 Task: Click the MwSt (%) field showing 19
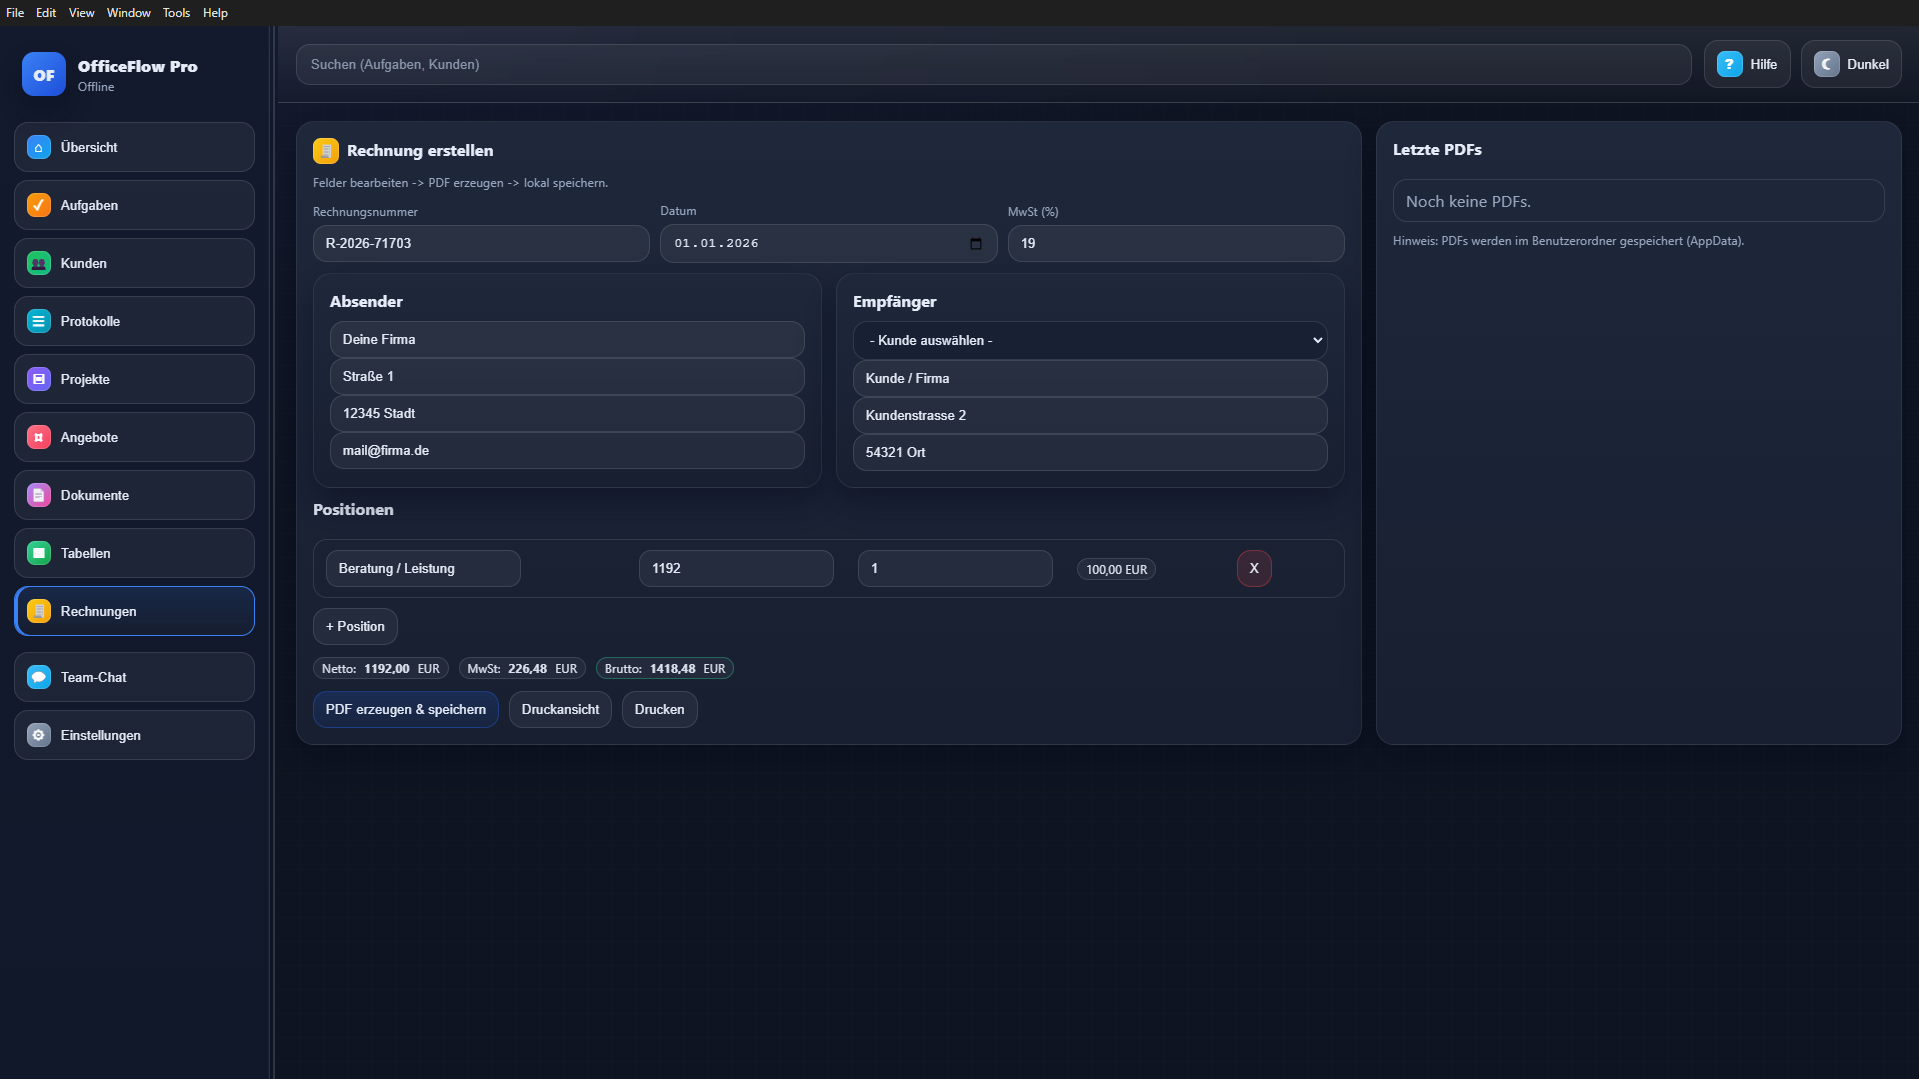point(1176,243)
